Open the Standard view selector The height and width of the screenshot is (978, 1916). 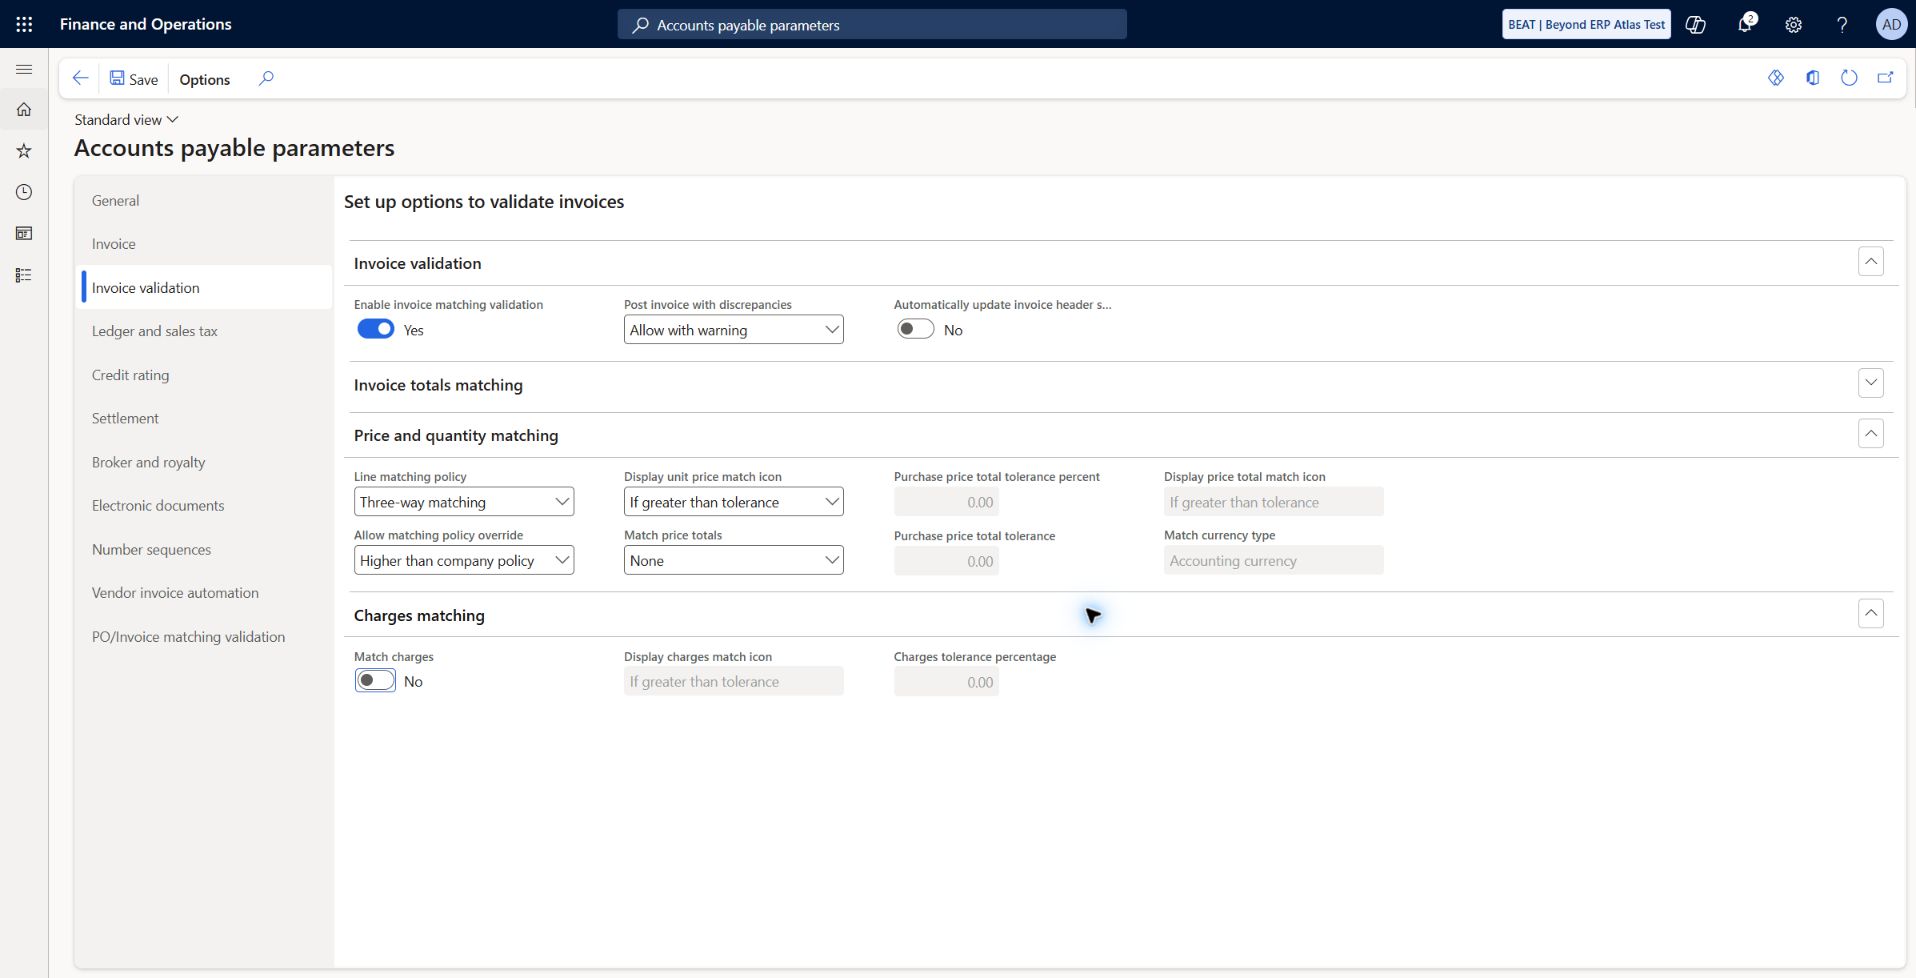126,119
